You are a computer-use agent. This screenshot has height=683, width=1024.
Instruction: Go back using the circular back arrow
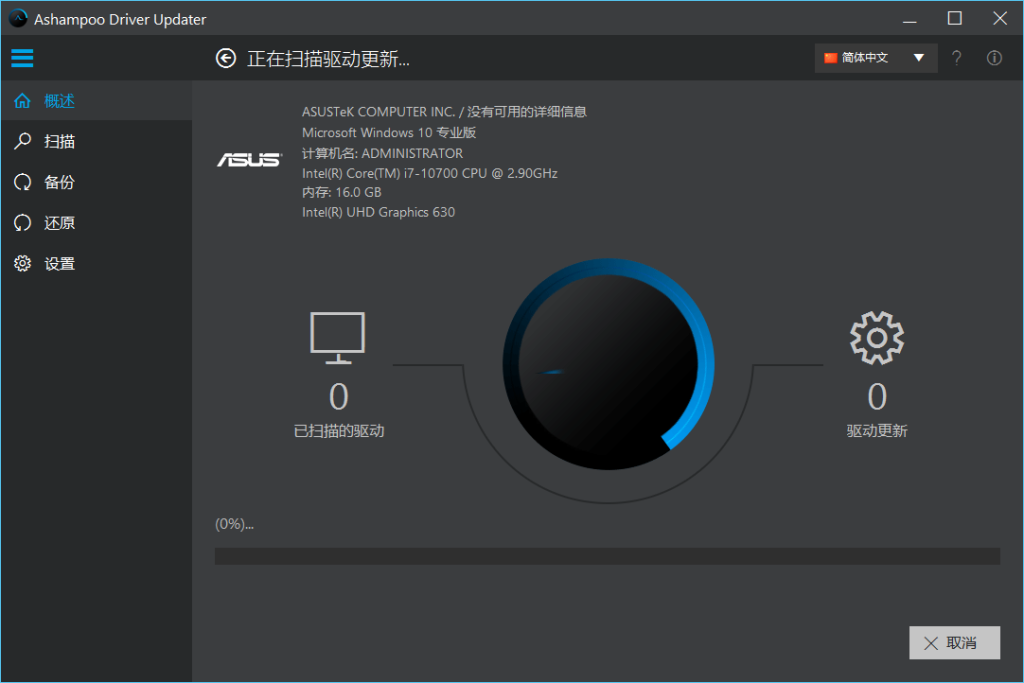pos(225,58)
